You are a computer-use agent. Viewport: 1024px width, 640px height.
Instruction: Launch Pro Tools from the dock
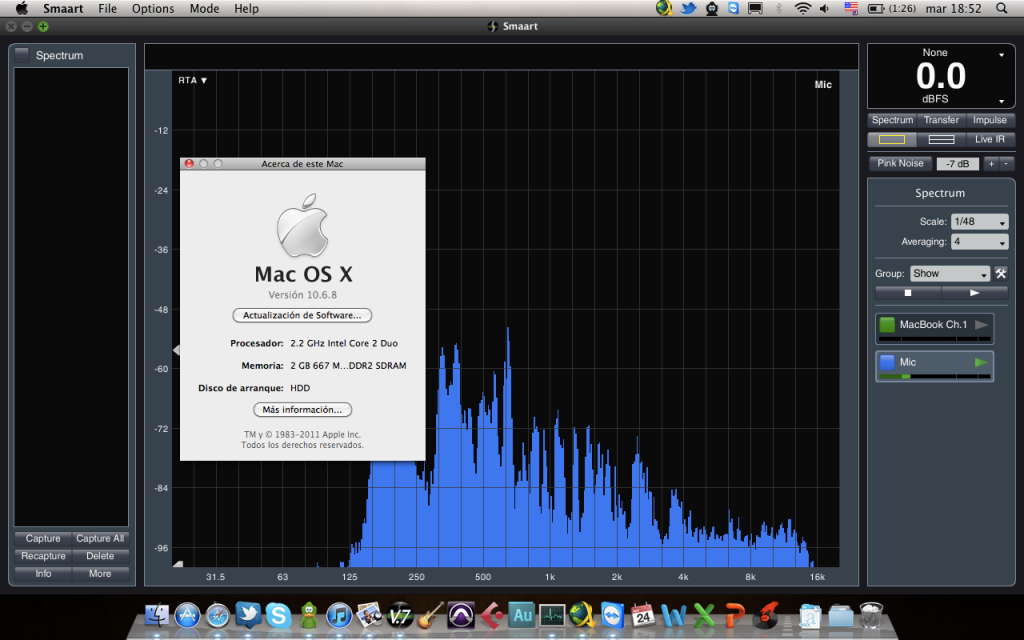point(460,615)
